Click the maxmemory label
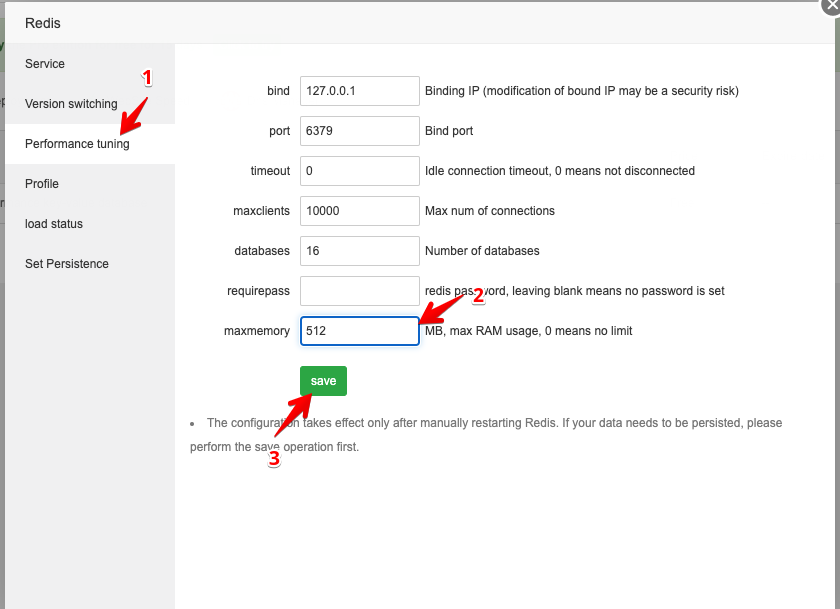Image resolution: width=840 pixels, height=609 pixels. click(x=257, y=331)
